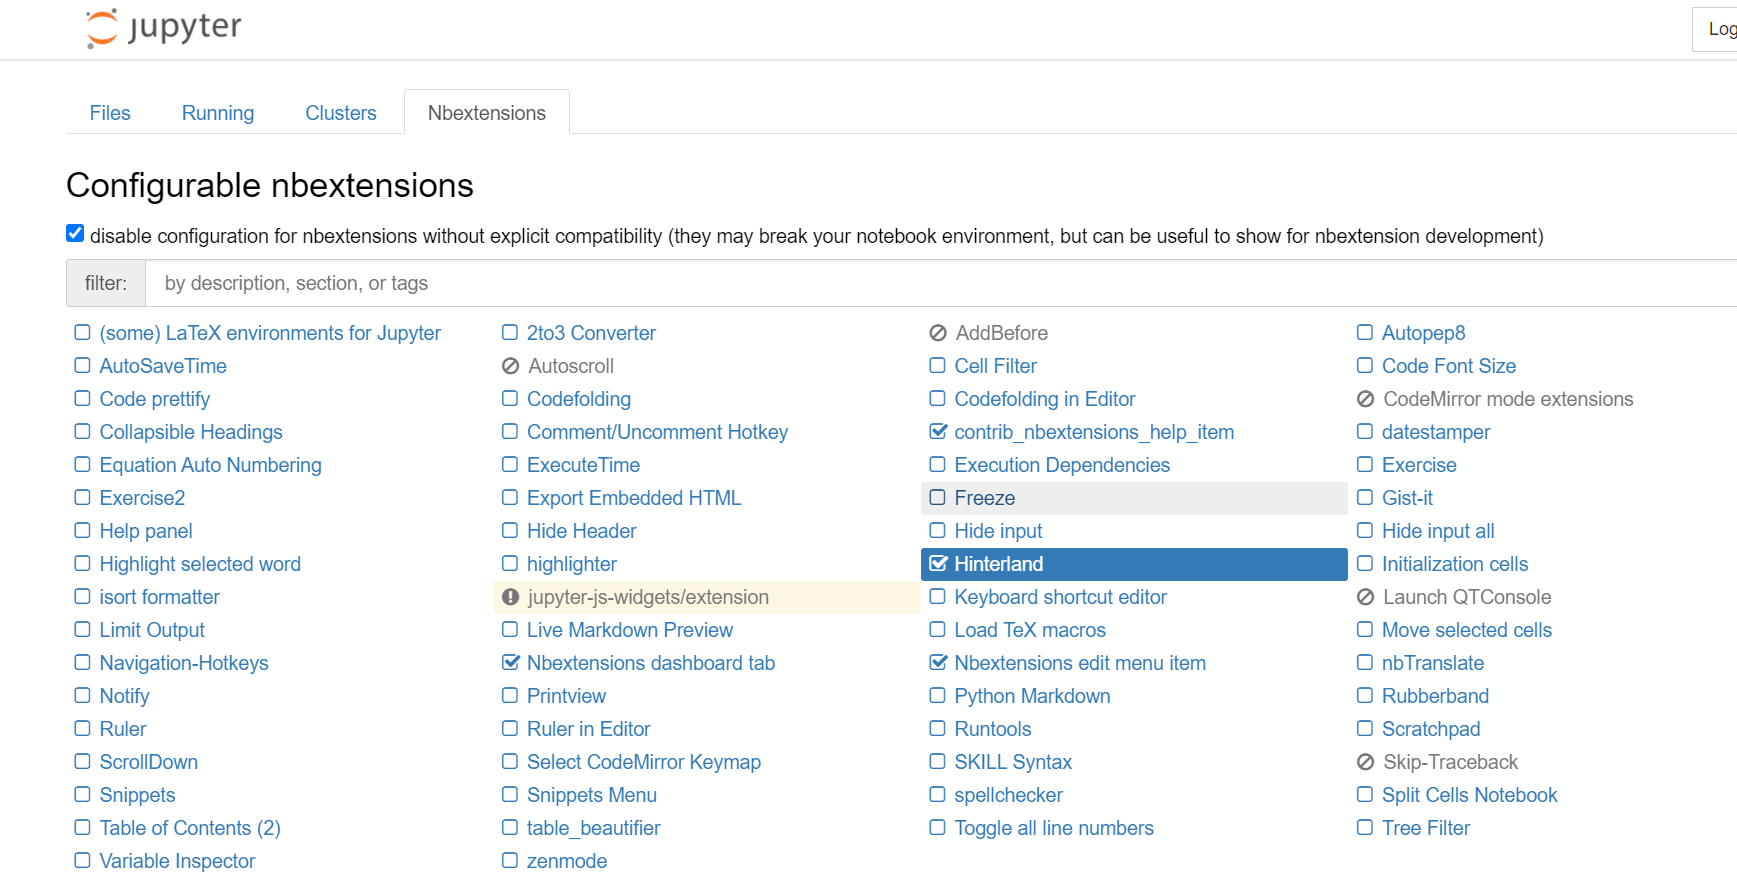Enable the Hinterland checkbox icon

coord(938,564)
